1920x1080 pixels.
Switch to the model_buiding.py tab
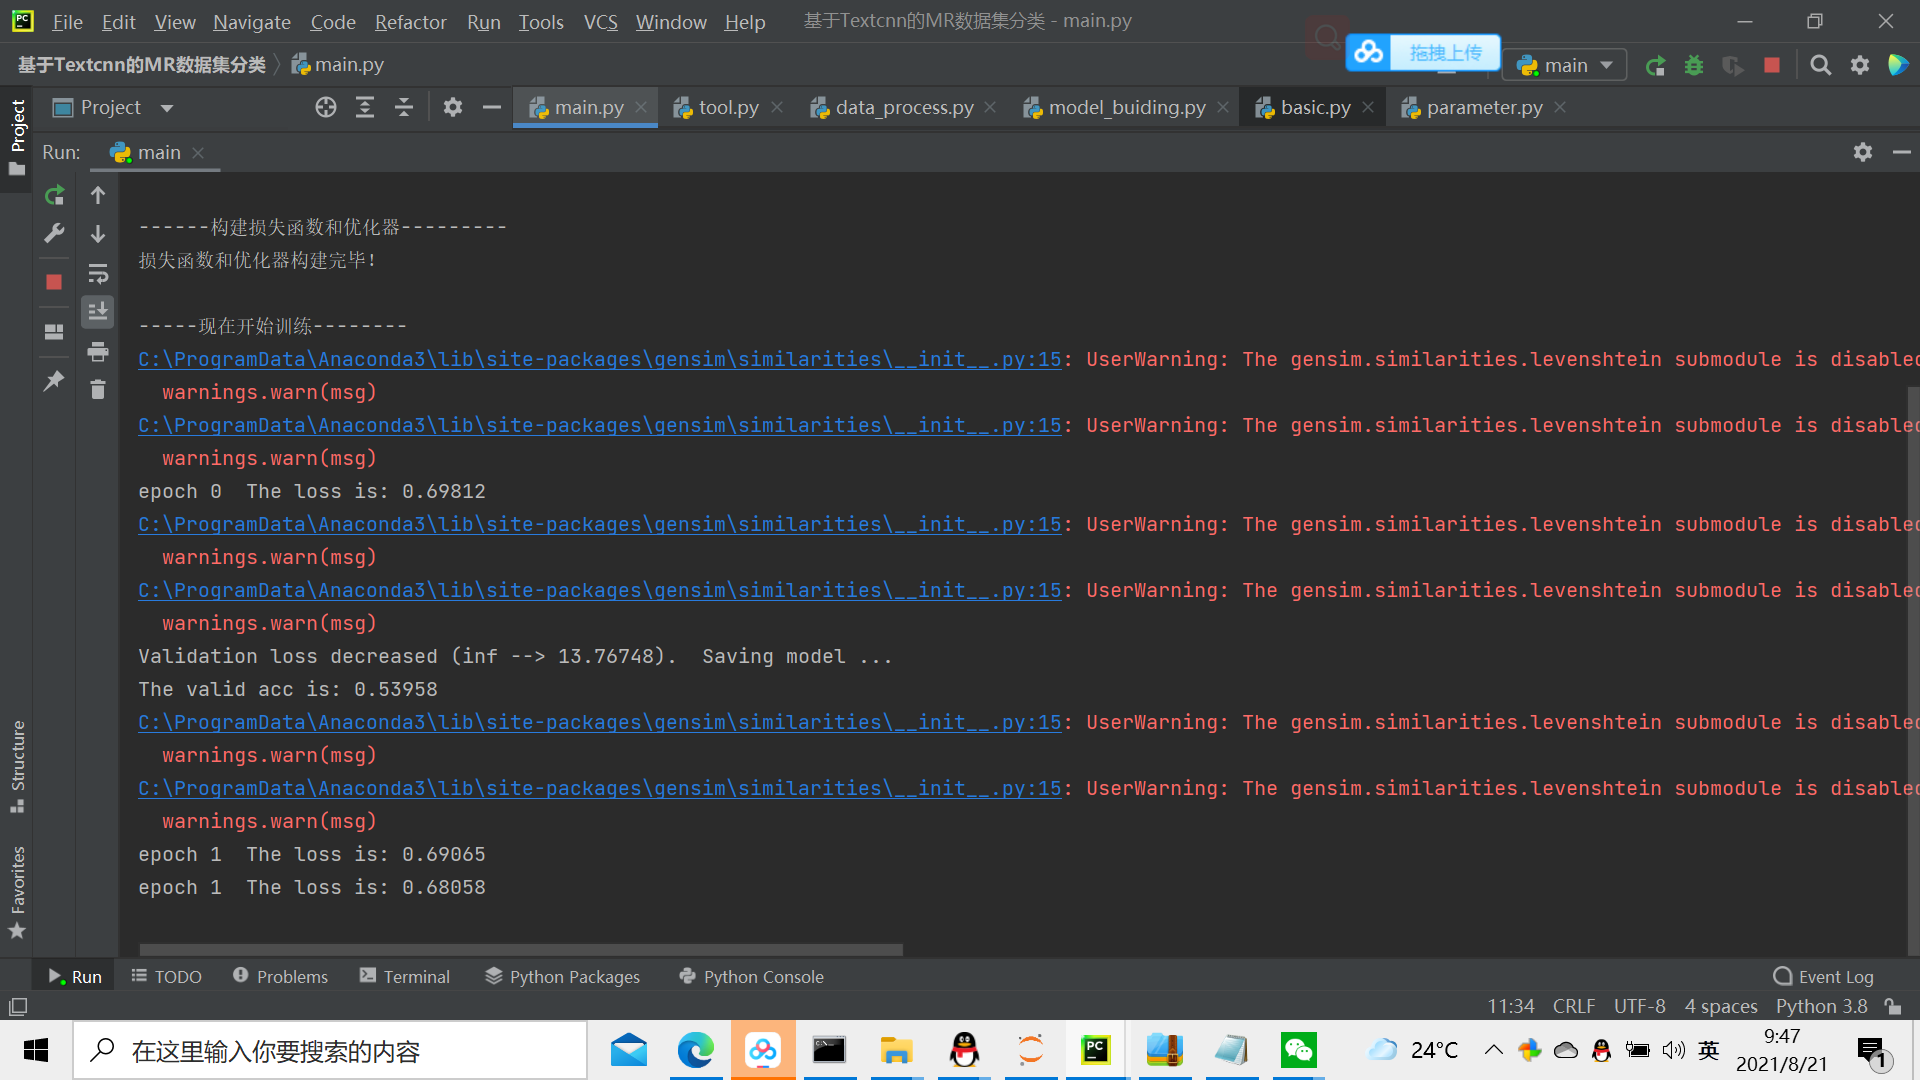pos(1126,108)
